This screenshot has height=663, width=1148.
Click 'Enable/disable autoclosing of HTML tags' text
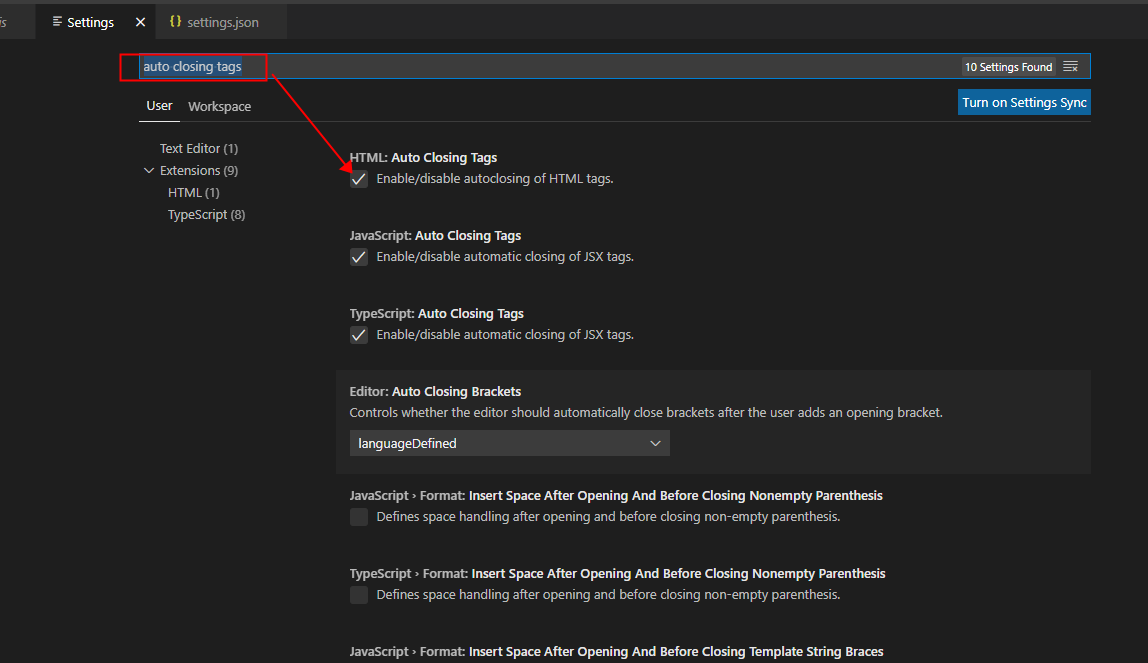click(x=495, y=179)
